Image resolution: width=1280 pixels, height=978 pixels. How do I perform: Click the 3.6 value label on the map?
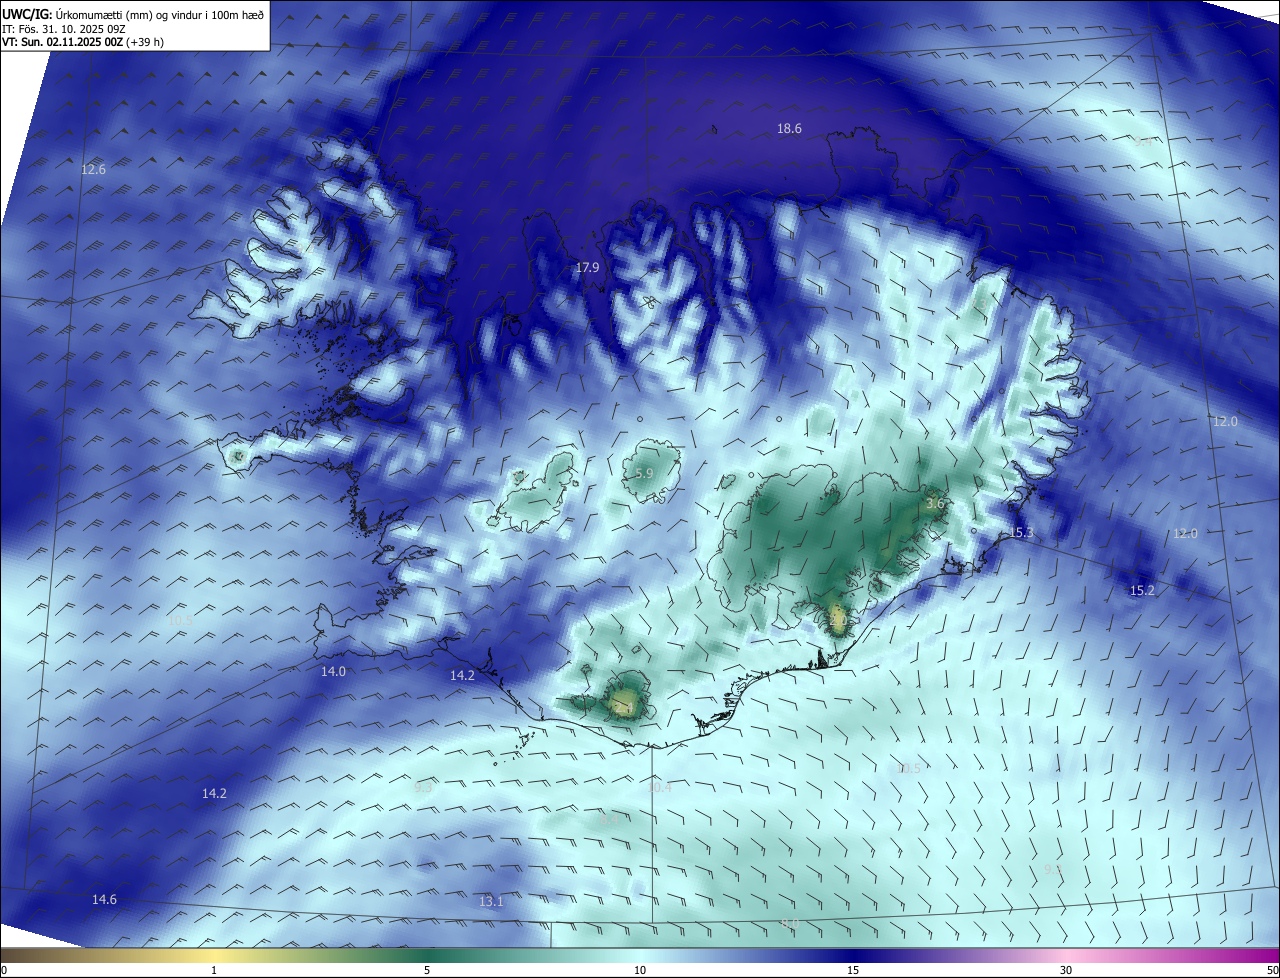[935, 504]
